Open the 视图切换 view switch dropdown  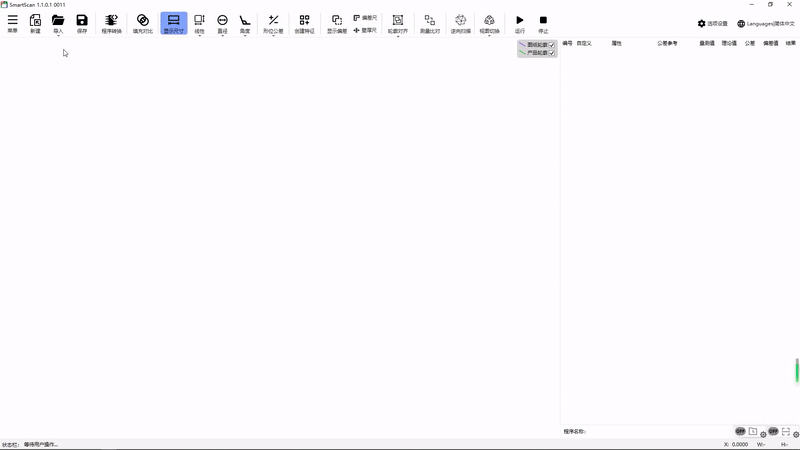489,36
